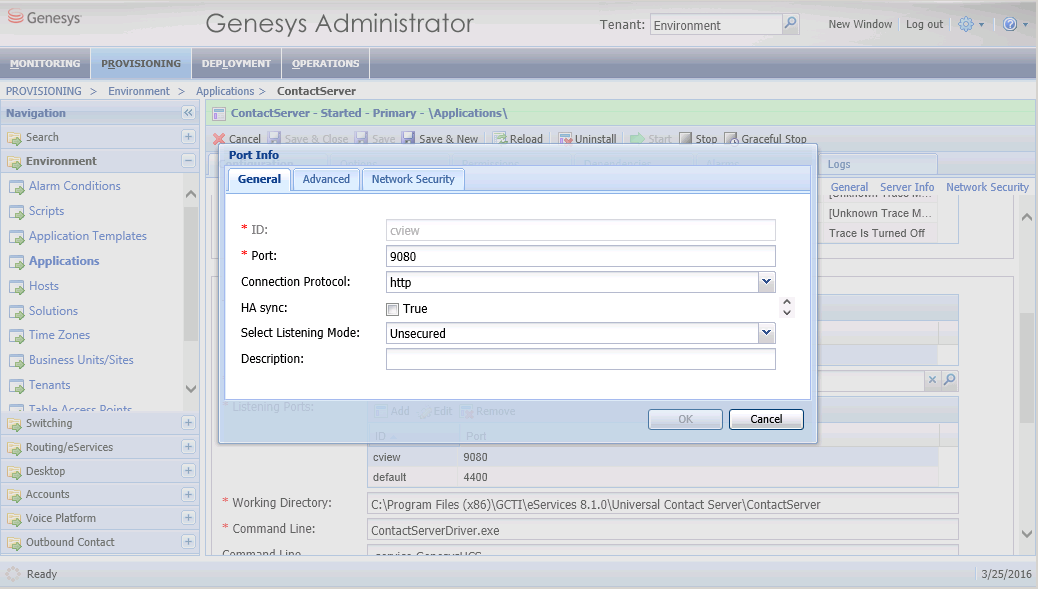Image resolution: width=1038 pixels, height=589 pixels.
Task: Open the Connection Protocol dropdown
Action: click(767, 282)
